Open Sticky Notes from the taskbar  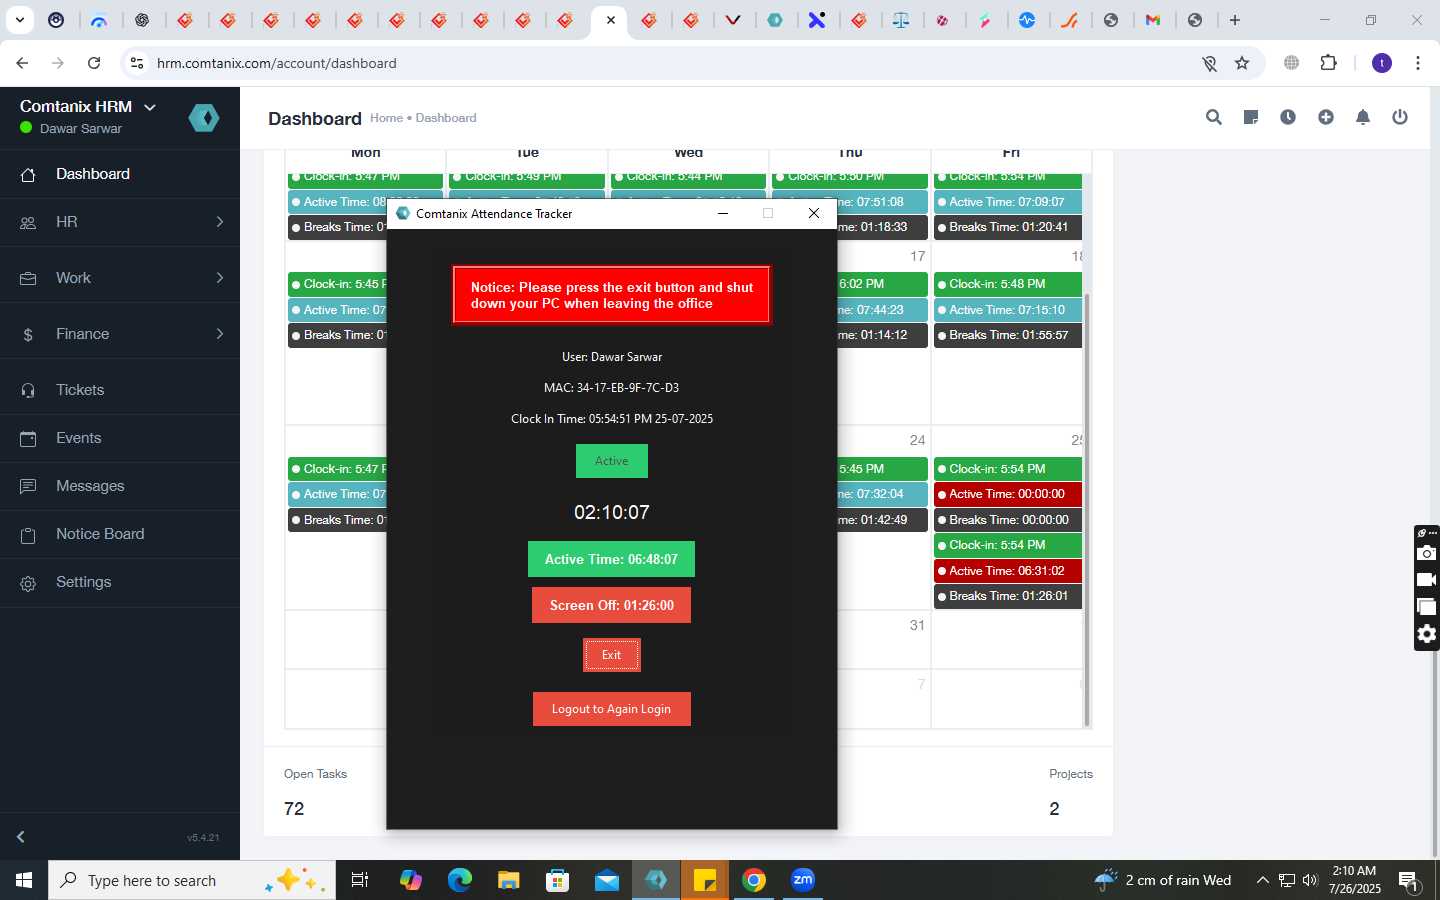[x=705, y=880]
